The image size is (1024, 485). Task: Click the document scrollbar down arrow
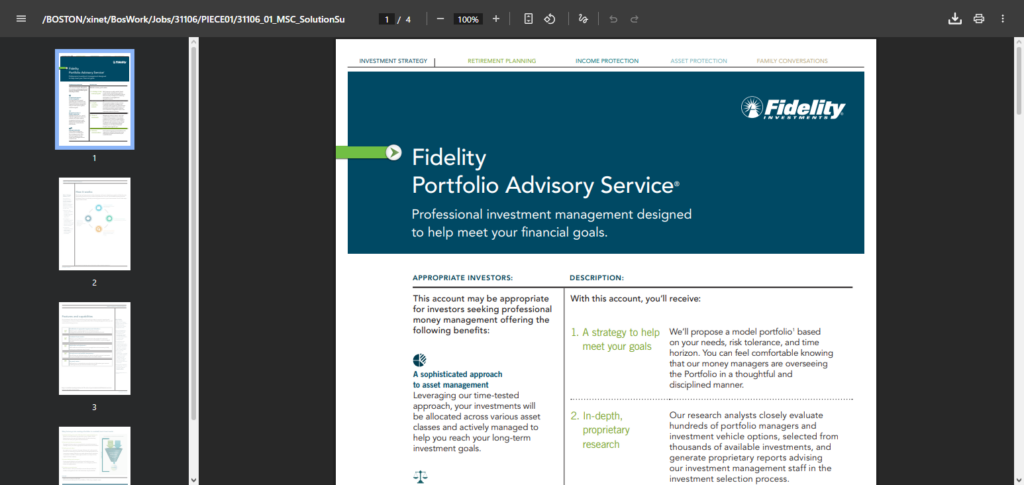[x=1019, y=480]
